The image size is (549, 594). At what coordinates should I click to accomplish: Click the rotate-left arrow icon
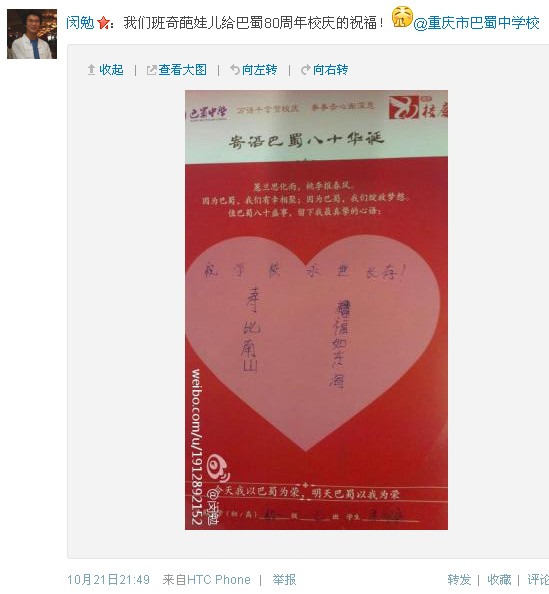[235, 70]
